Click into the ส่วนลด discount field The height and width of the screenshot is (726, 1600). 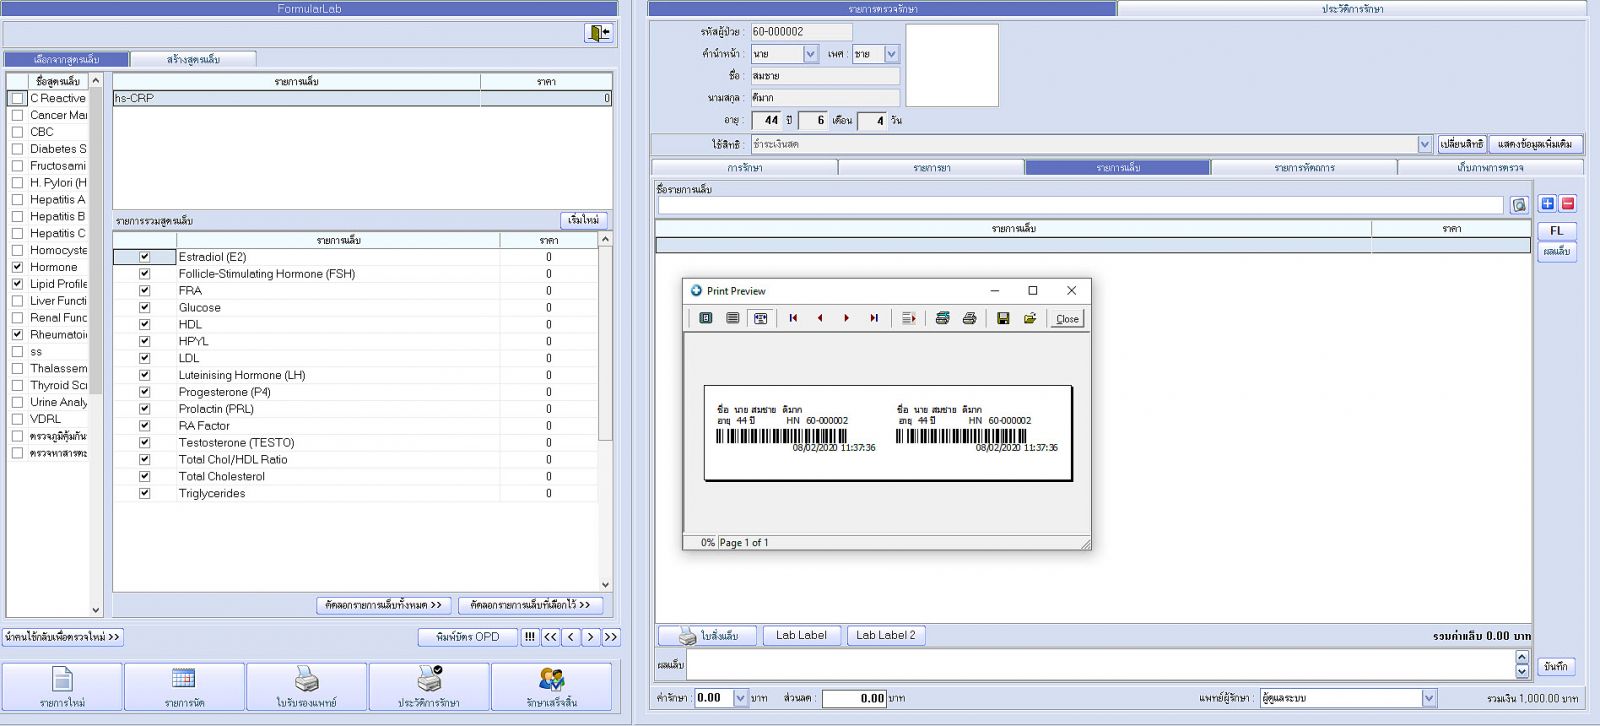click(855, 698)
